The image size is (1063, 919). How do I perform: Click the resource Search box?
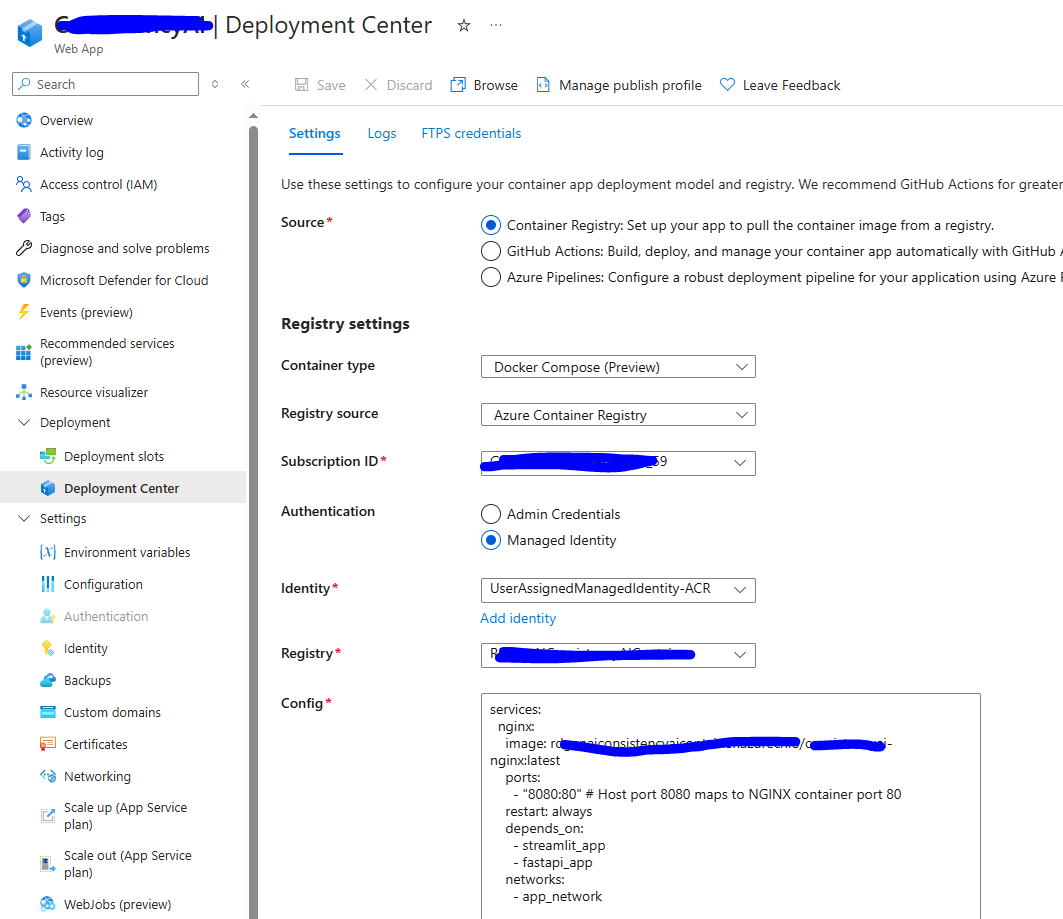pos(105,84)
